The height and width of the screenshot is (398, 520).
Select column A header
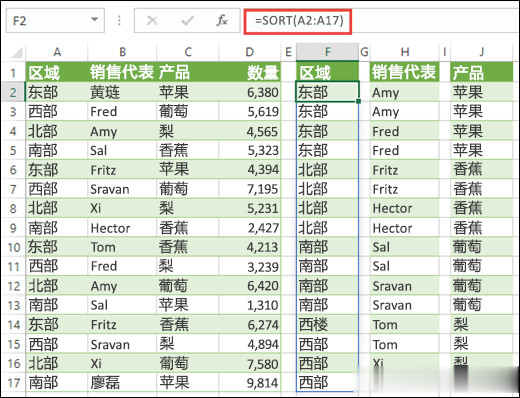click(57, 52)
